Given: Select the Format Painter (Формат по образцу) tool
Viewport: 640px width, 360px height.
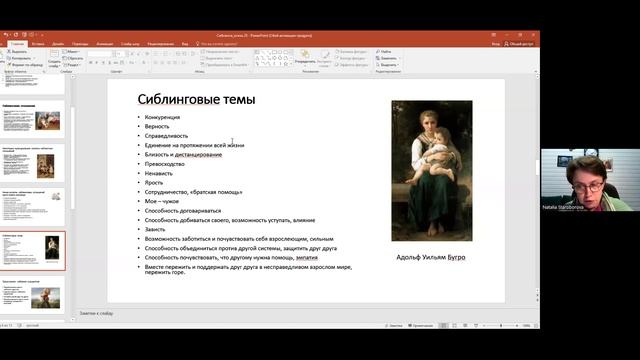Looking at the screenshot, I should pos(25,65).
